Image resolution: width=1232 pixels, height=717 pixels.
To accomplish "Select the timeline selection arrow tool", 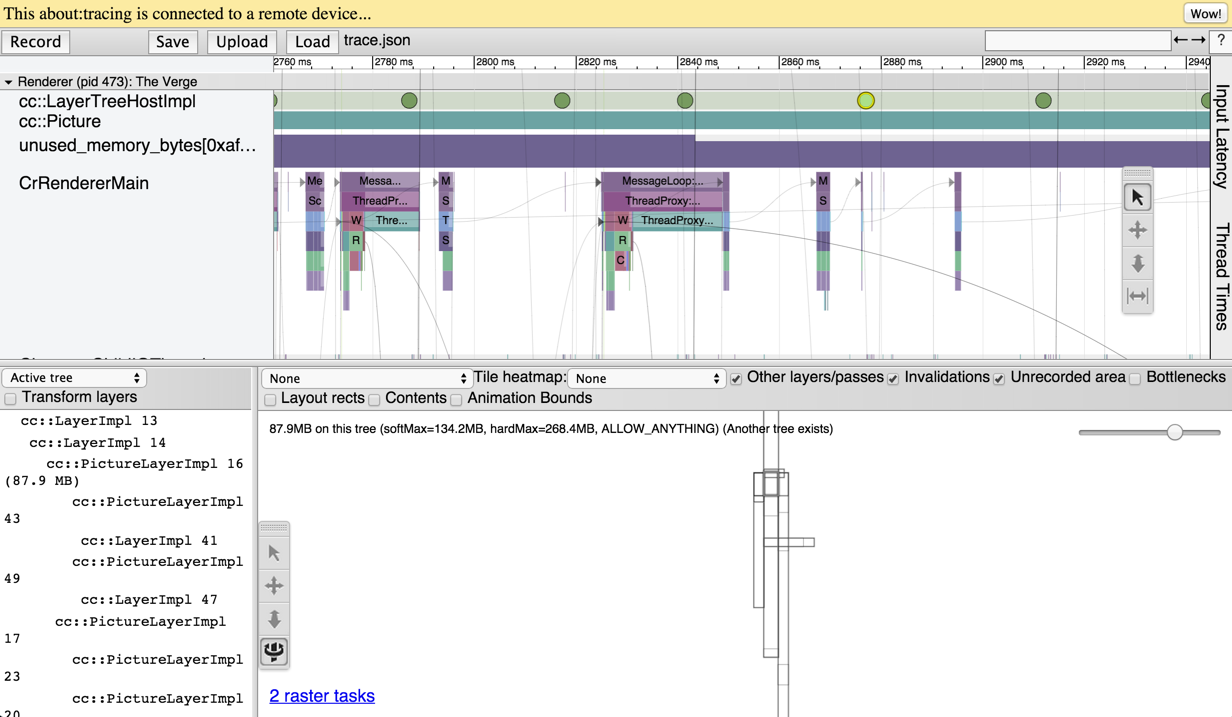I will (x=1137, y=198).
